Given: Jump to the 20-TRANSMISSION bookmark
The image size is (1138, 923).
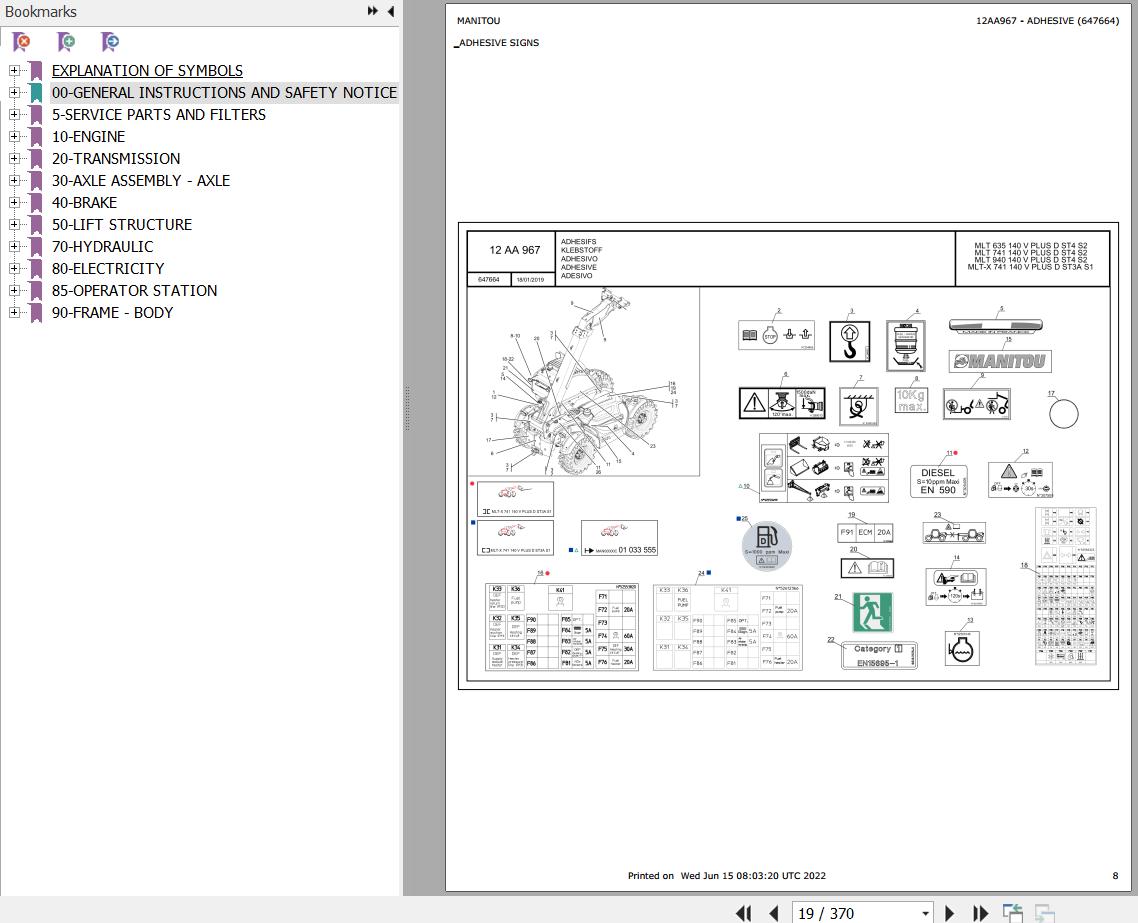Looking at the screenshot, I should [x=116, y=159].
